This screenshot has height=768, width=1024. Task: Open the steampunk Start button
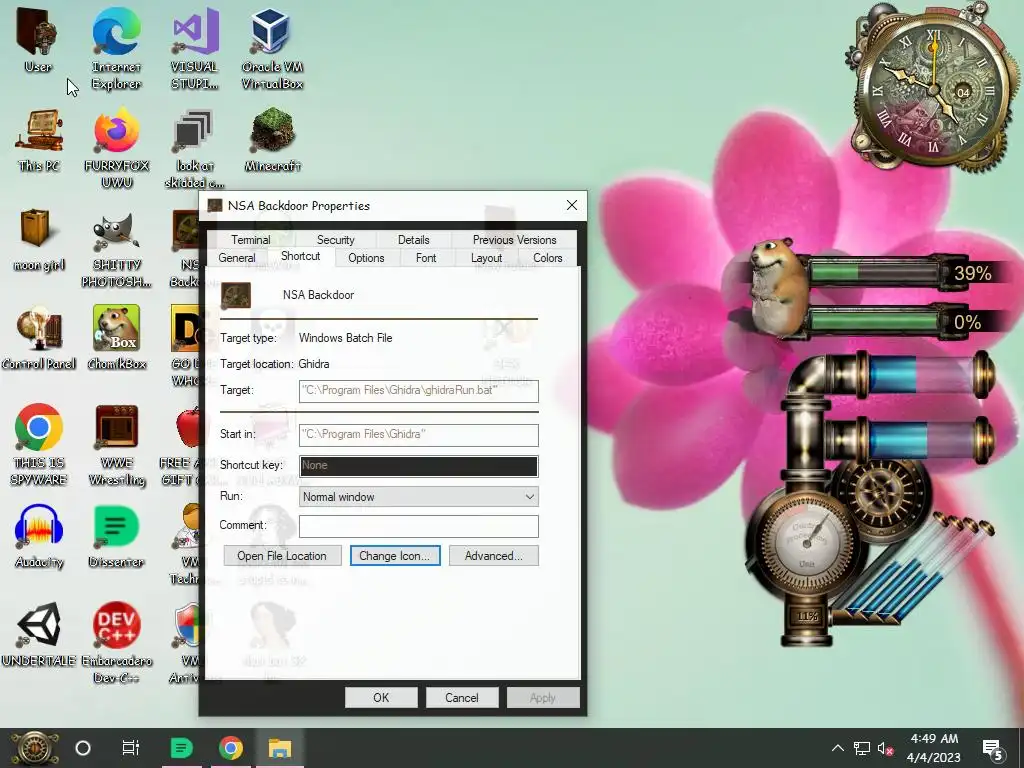click(x=34, y=748)
